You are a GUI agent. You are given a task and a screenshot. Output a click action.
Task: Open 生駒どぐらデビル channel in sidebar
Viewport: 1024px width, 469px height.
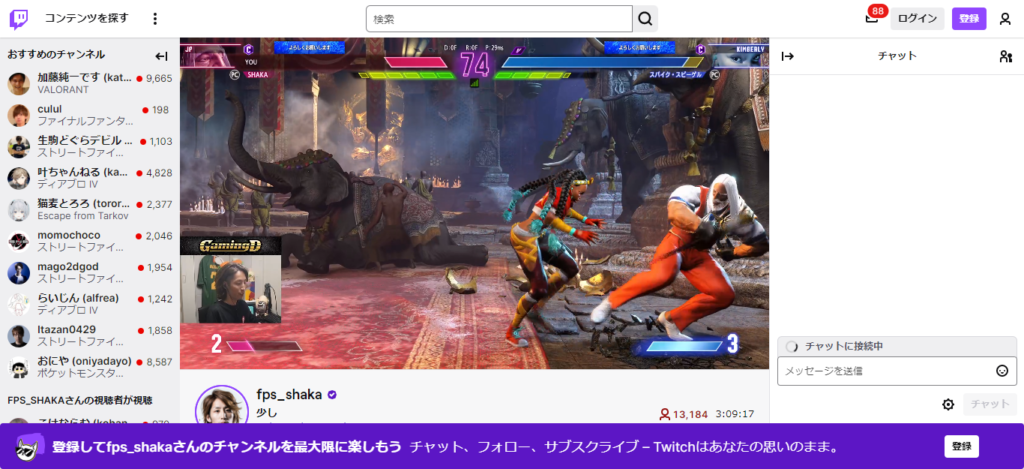pos(89,146)
